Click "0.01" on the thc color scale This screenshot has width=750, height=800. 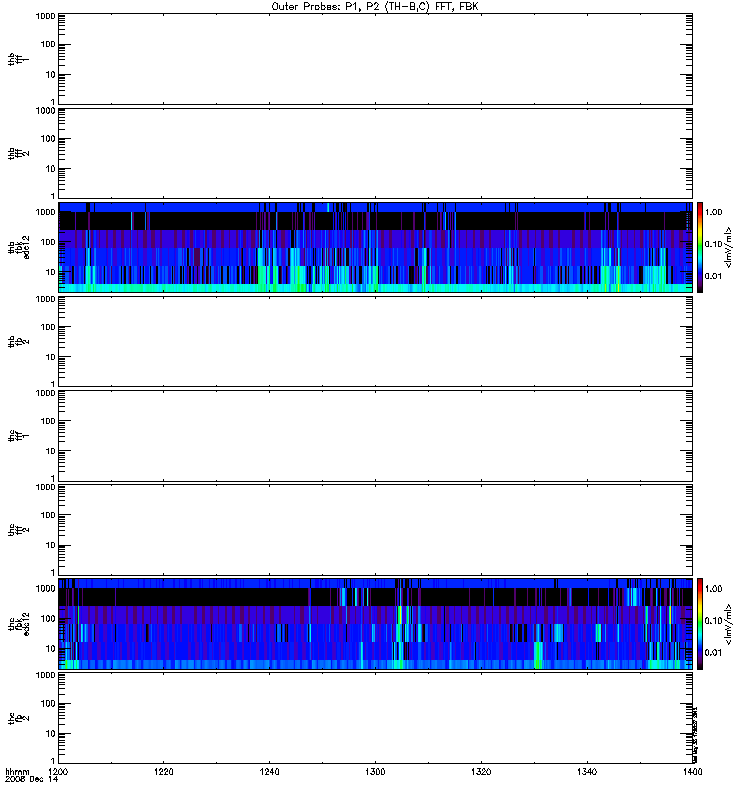tap(713, 652)
